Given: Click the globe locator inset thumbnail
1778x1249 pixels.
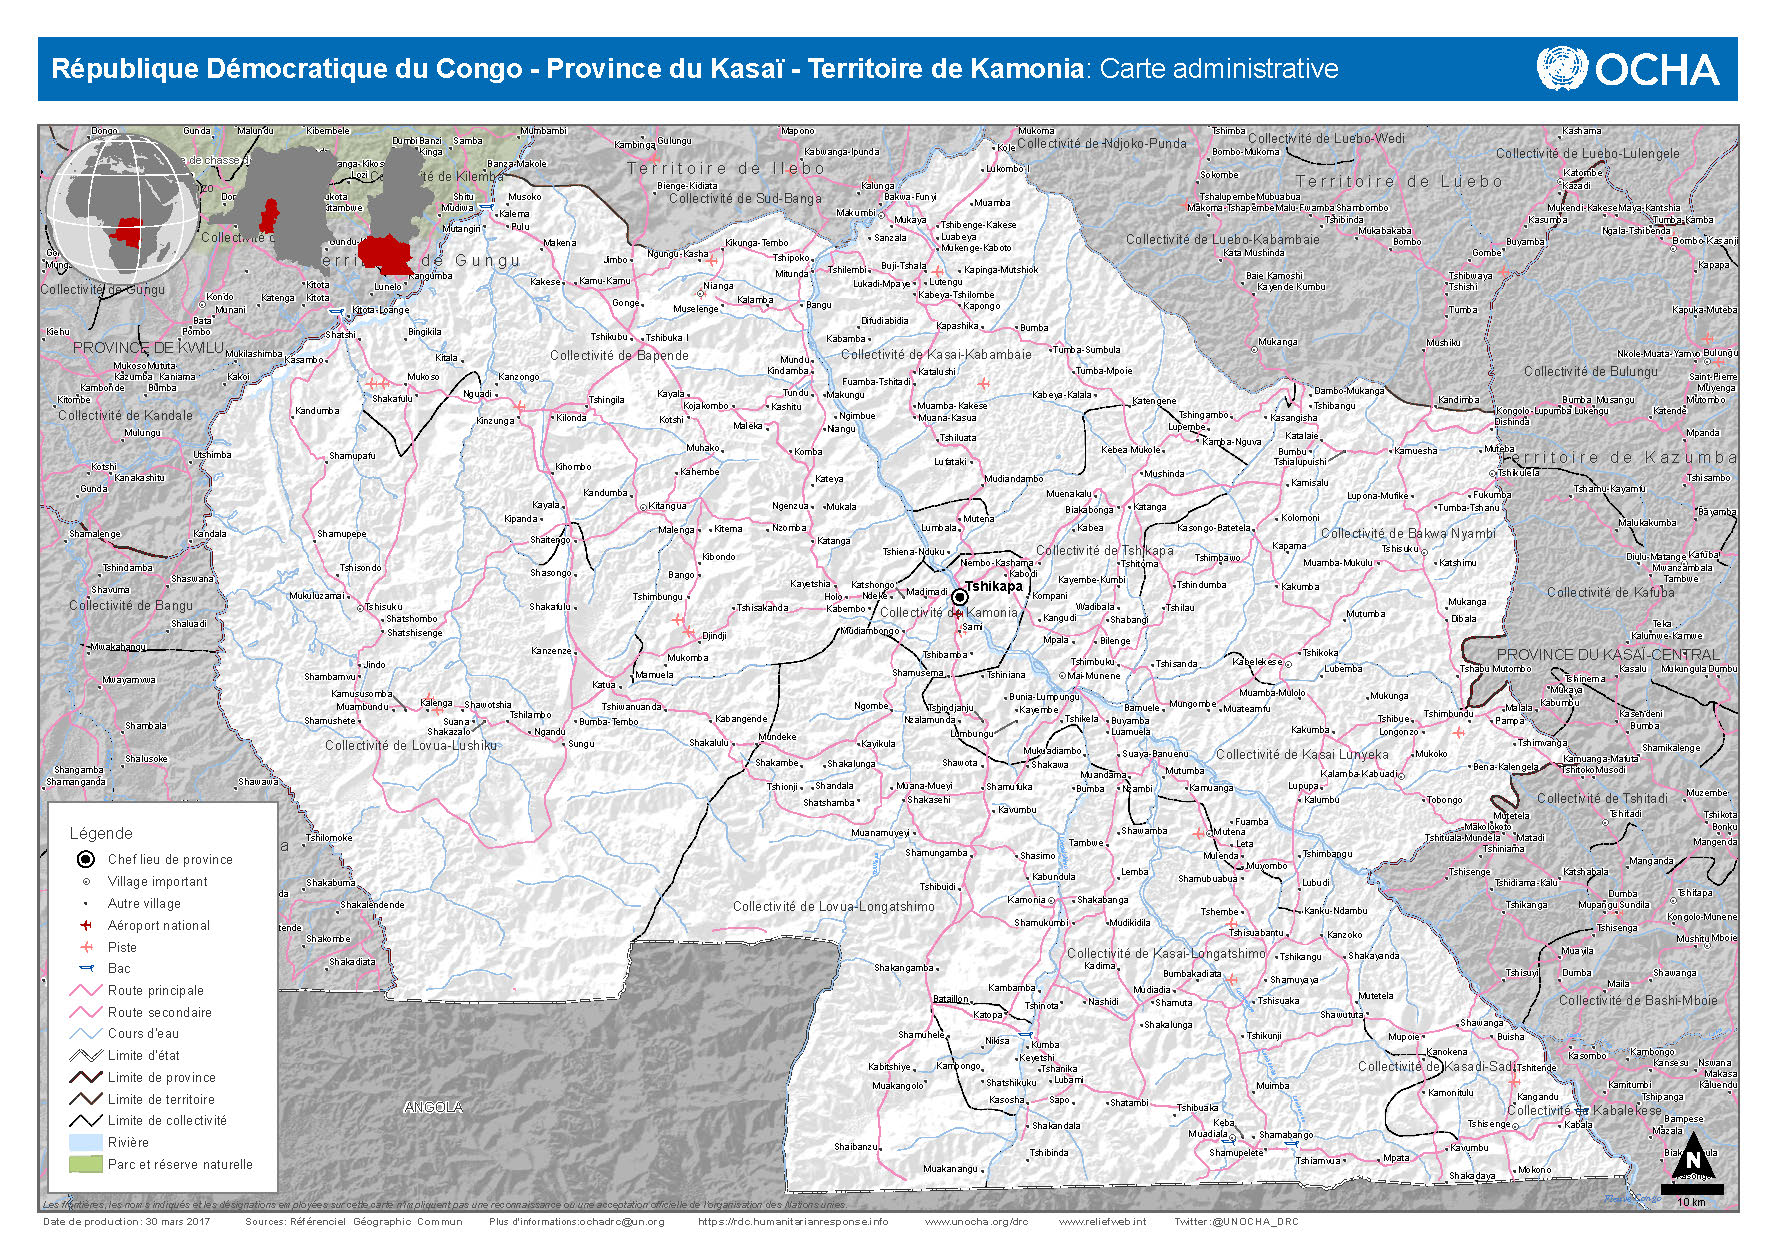Looking at the screenshot, I should point(122,210).
